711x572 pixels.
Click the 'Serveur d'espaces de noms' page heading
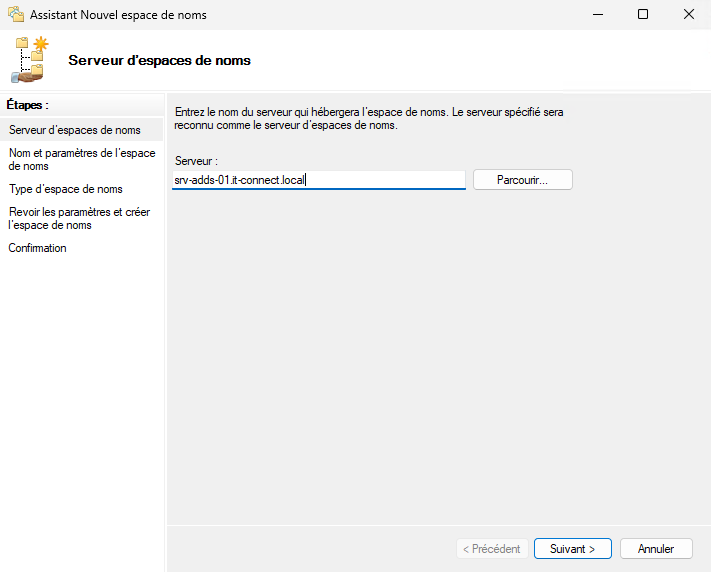pos(159,60)
